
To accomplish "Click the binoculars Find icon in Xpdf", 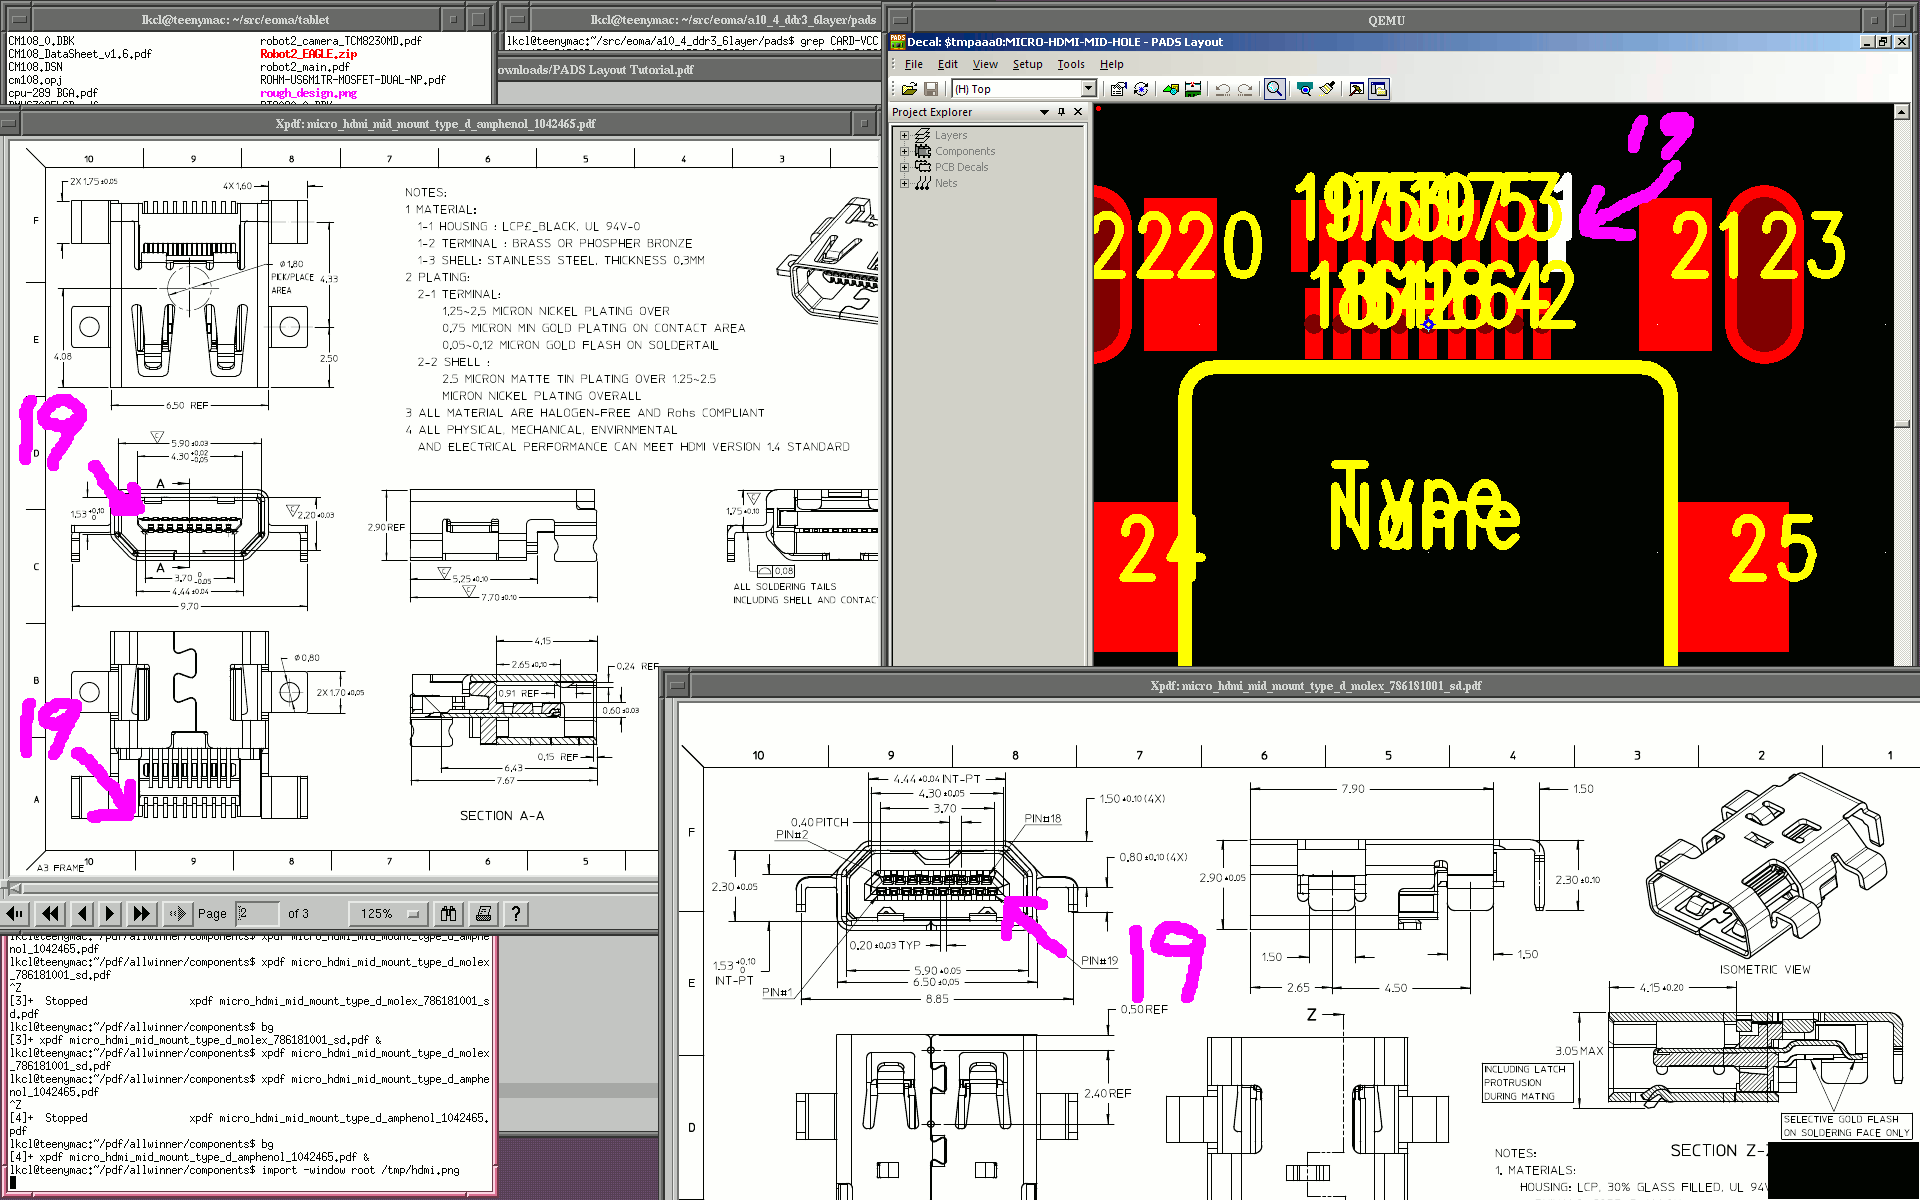I will 448,913.
